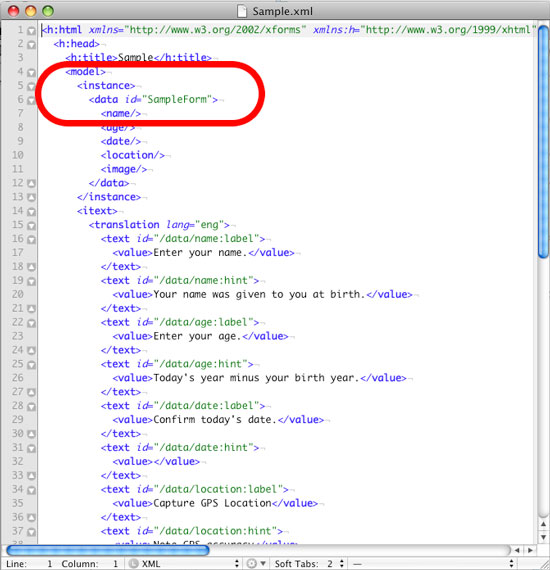Click the end-fold marker on line 18

32,267
